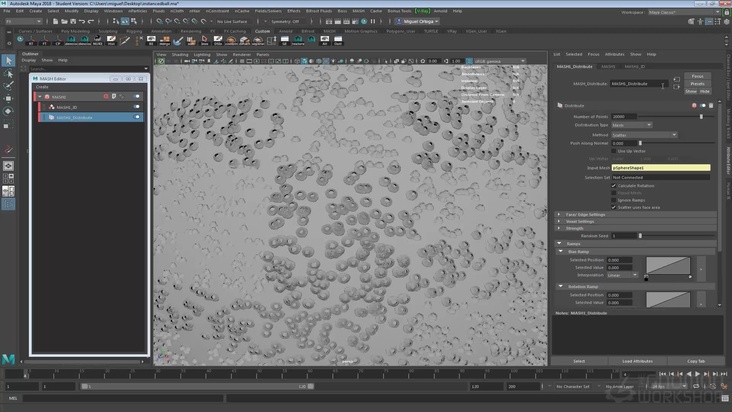Toggle the Distribute node enable switch
The height and width of the screenshot is (412, 732).
tap(703, 105)
